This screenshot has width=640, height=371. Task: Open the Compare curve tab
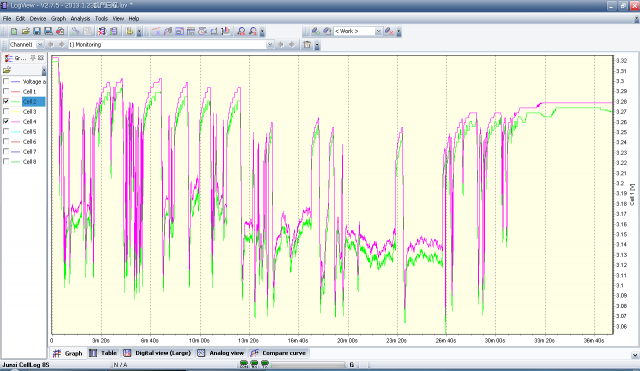278,353
